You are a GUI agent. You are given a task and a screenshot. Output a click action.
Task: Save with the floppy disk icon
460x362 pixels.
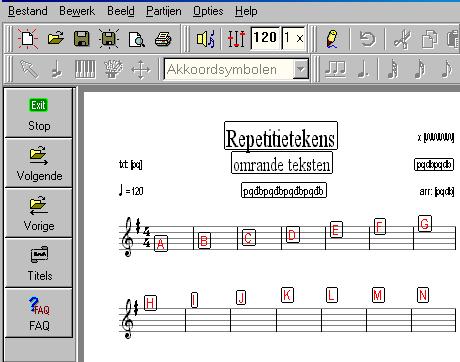[82, 39]
